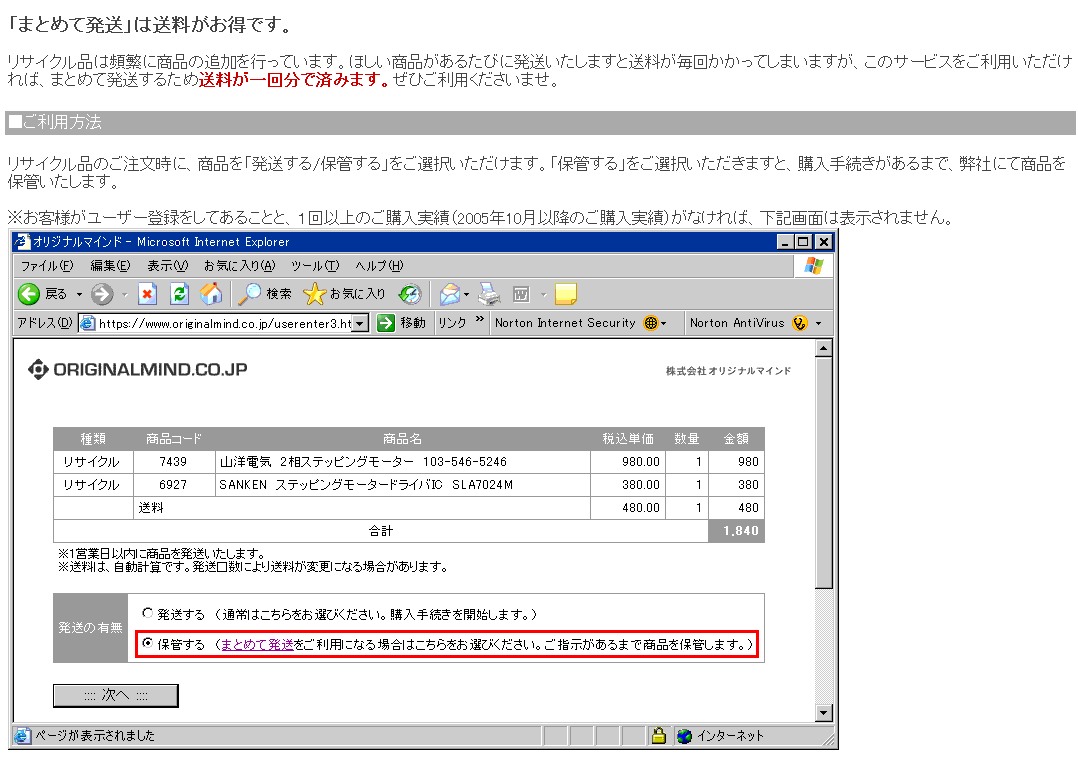Click the IE icon in the title bar
The width and height of the screenshot is (1078, 762).
pos(22,241)
